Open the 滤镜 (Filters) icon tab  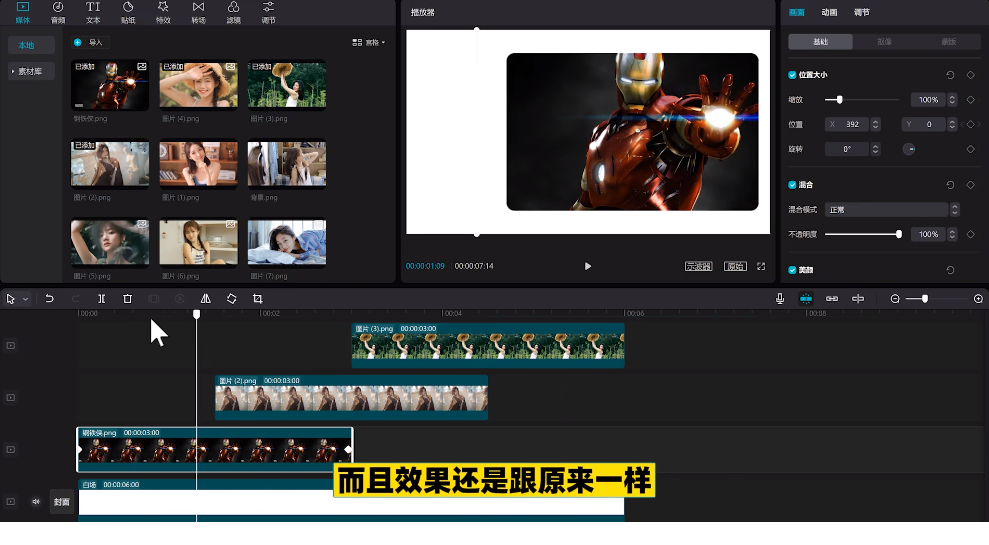(x=233, y=13)
